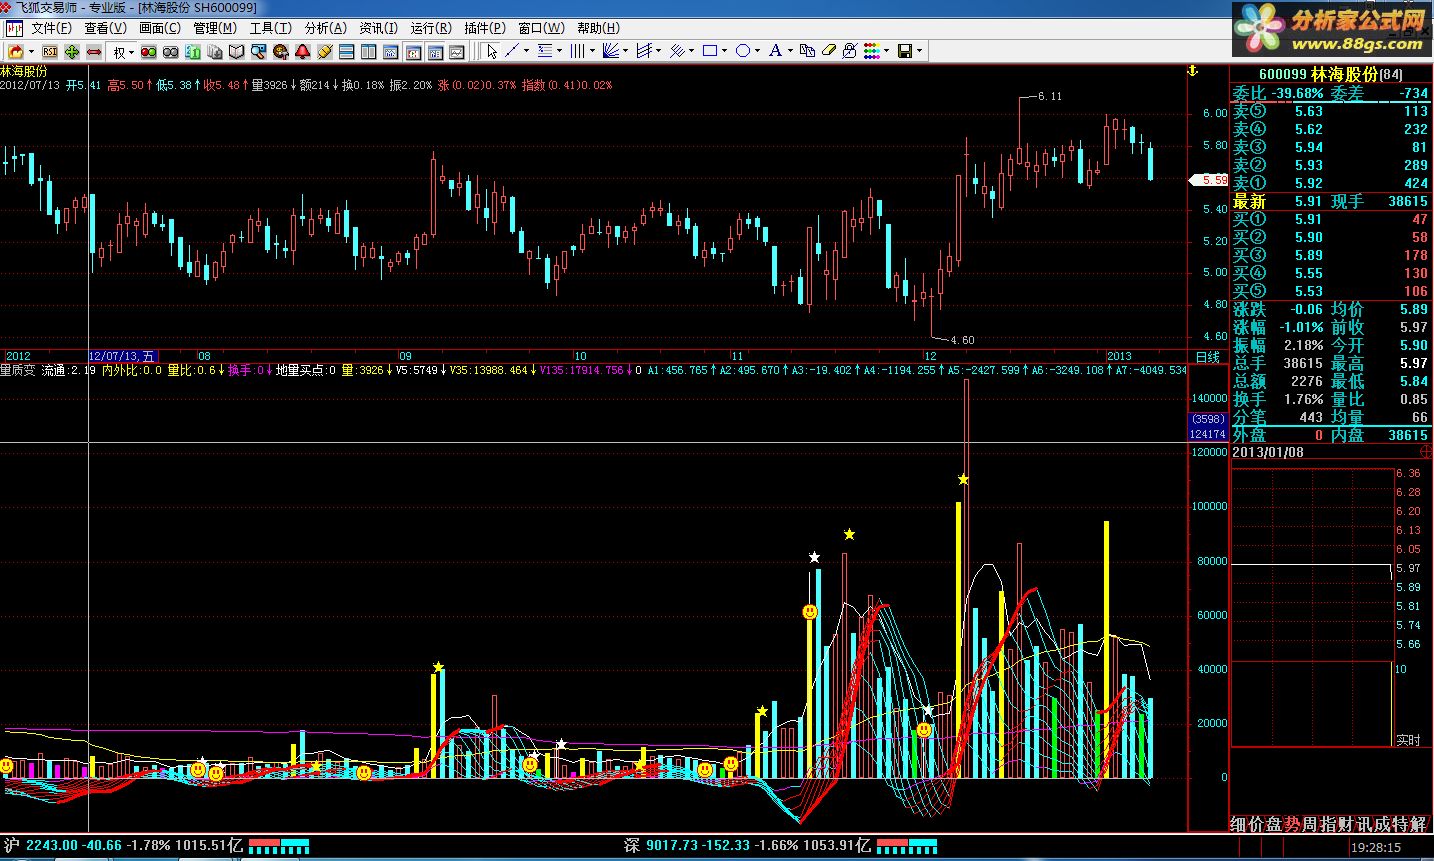This screenshot has height=861, width=1434.
Task: Open the red alarm bell alert
Action: click(303, 51)
